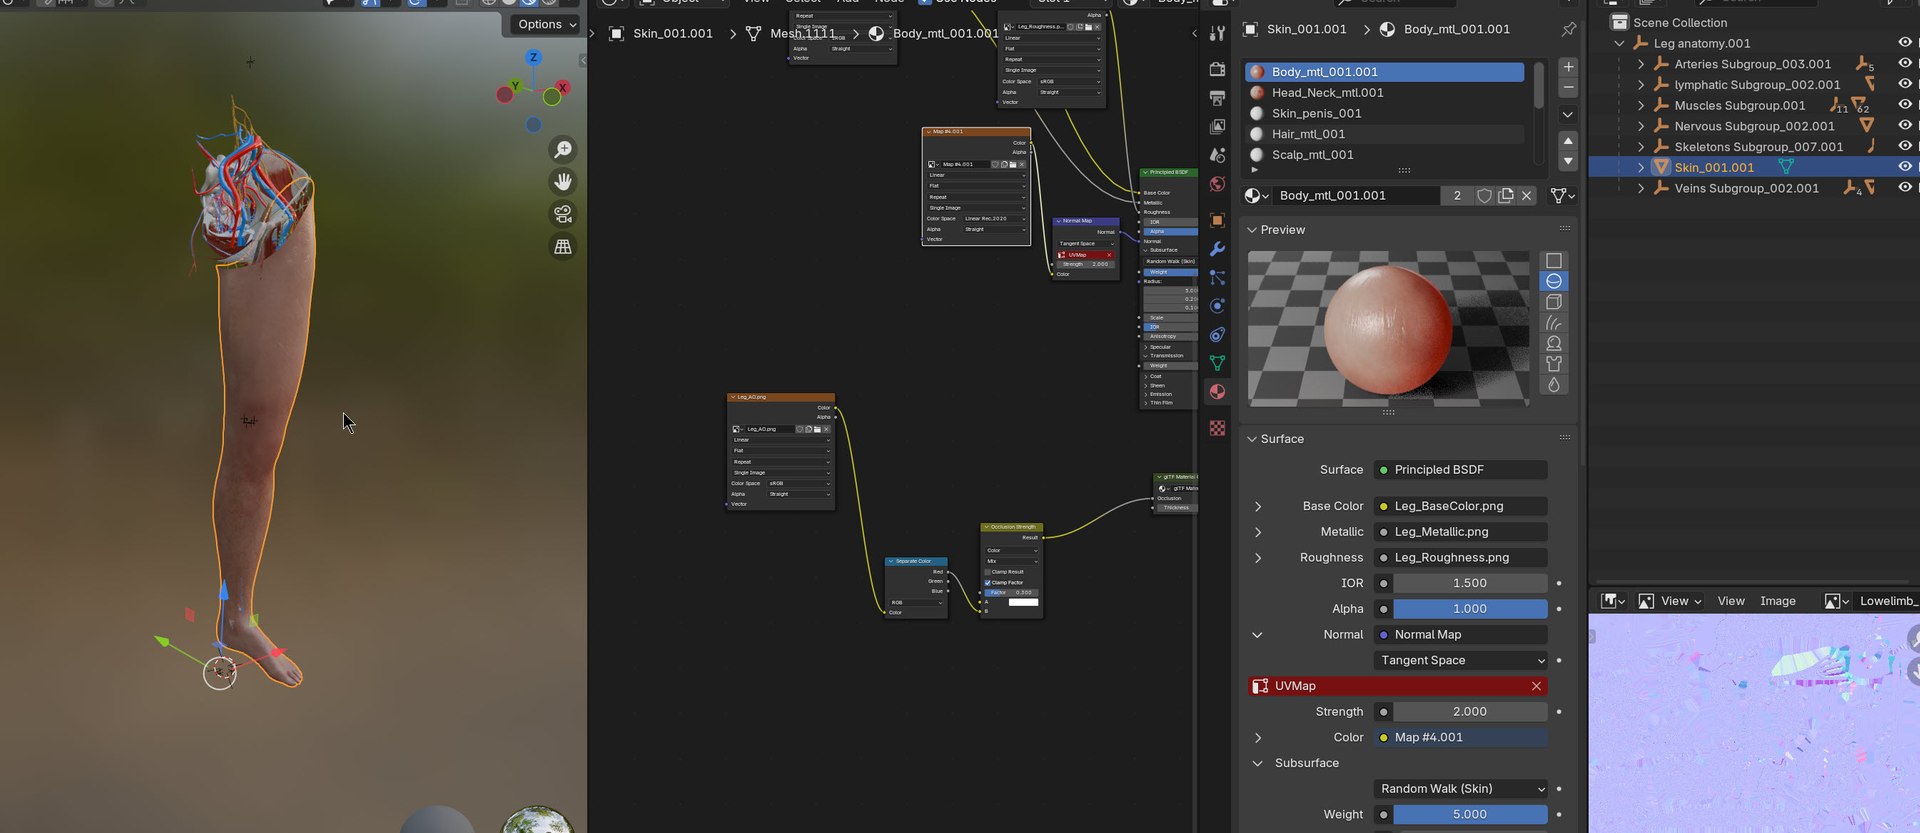
Task: Collapse the Preview panel
Action: pos(1251,230)
